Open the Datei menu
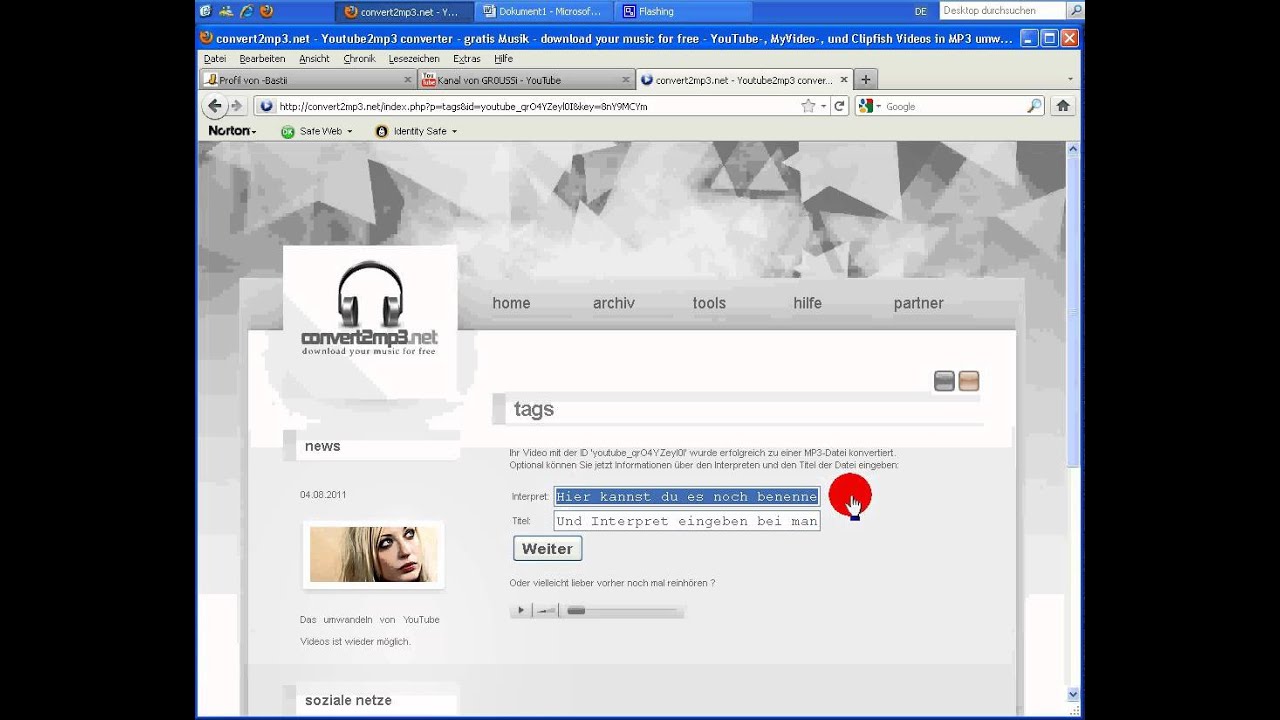The height and width of the screenshot is (720, 1280). [215, 59]
